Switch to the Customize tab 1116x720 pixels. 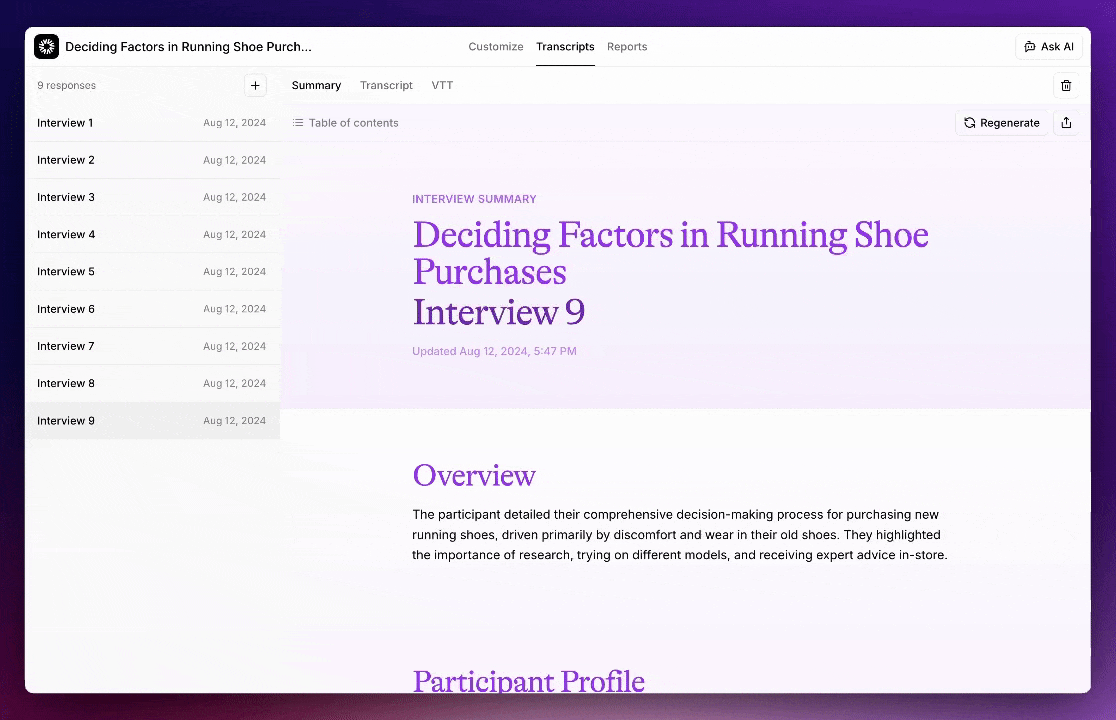495,47
